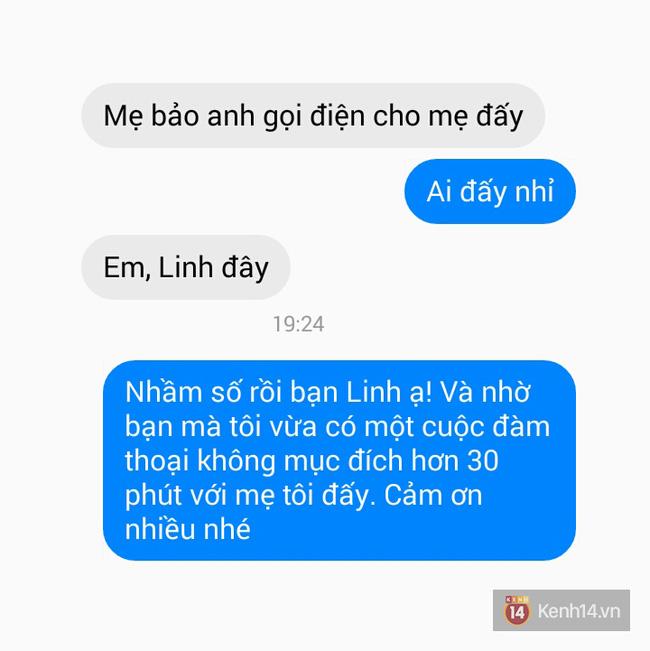
Task: Select the gray 'Em, Linh đây' message
Action: click(186, 267)
